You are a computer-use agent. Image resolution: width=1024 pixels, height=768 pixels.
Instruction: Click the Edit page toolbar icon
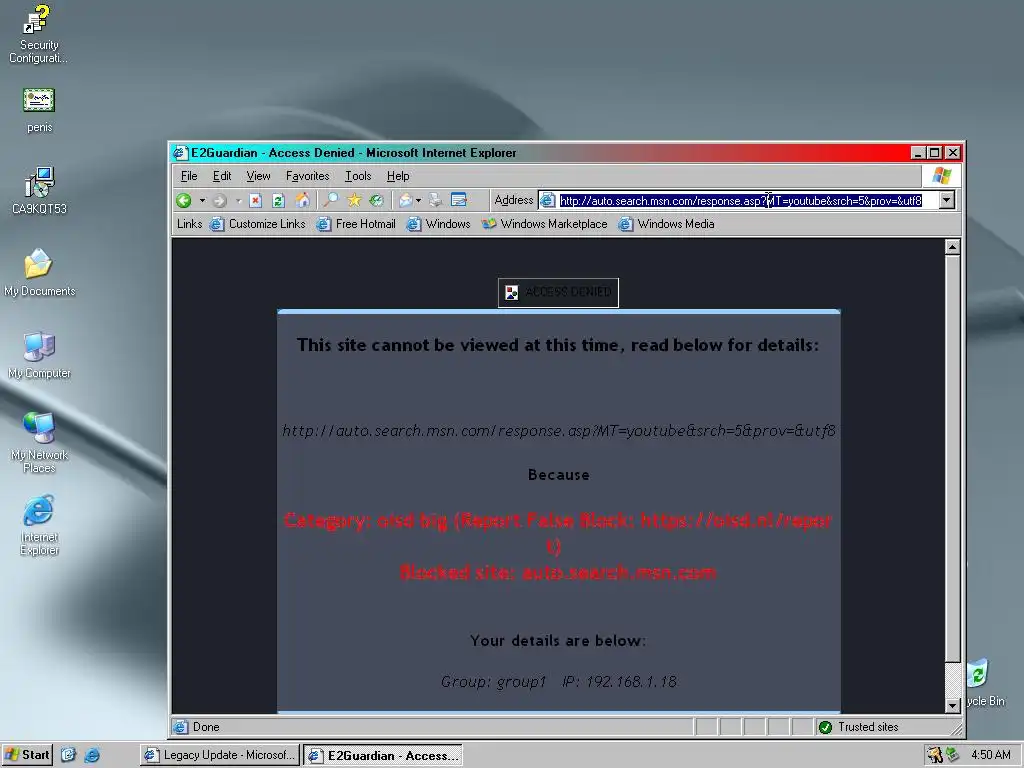click(459, 200)
